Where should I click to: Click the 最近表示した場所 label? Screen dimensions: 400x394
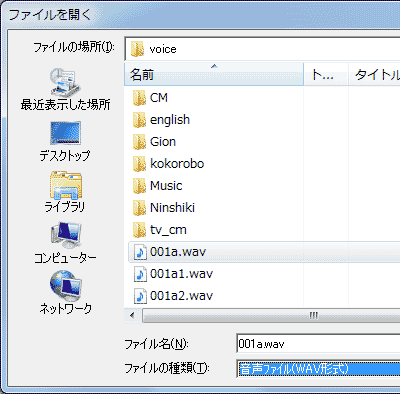coord(65,105)
